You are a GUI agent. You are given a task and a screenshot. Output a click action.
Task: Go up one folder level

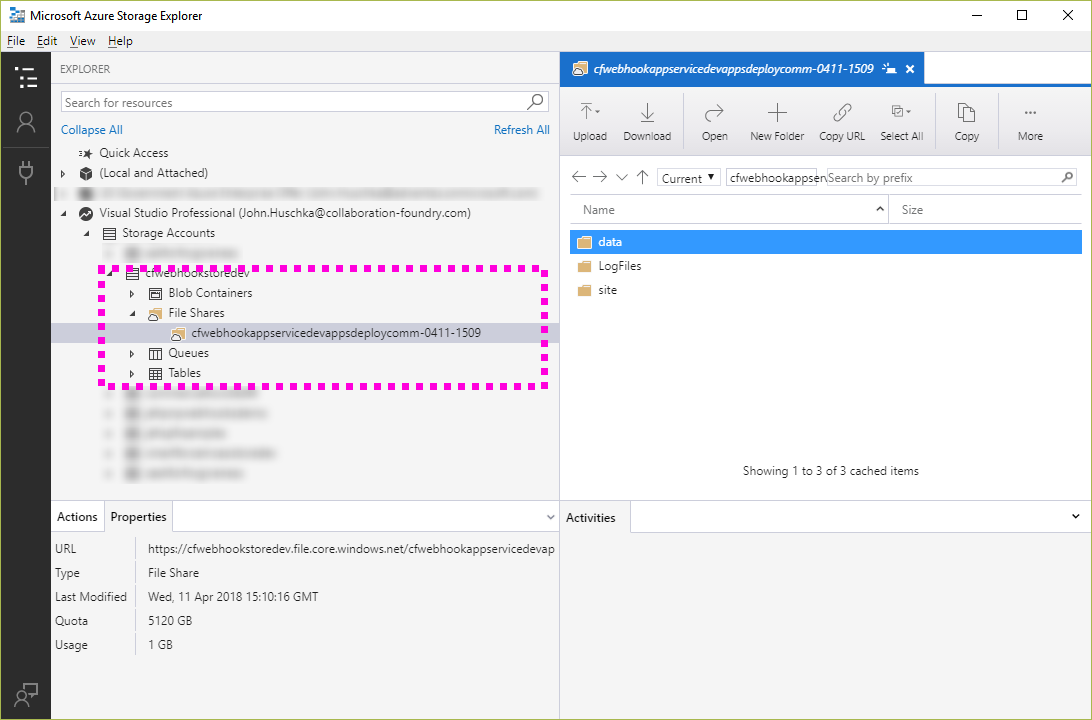pyautogui.click(x=642, y=177)
